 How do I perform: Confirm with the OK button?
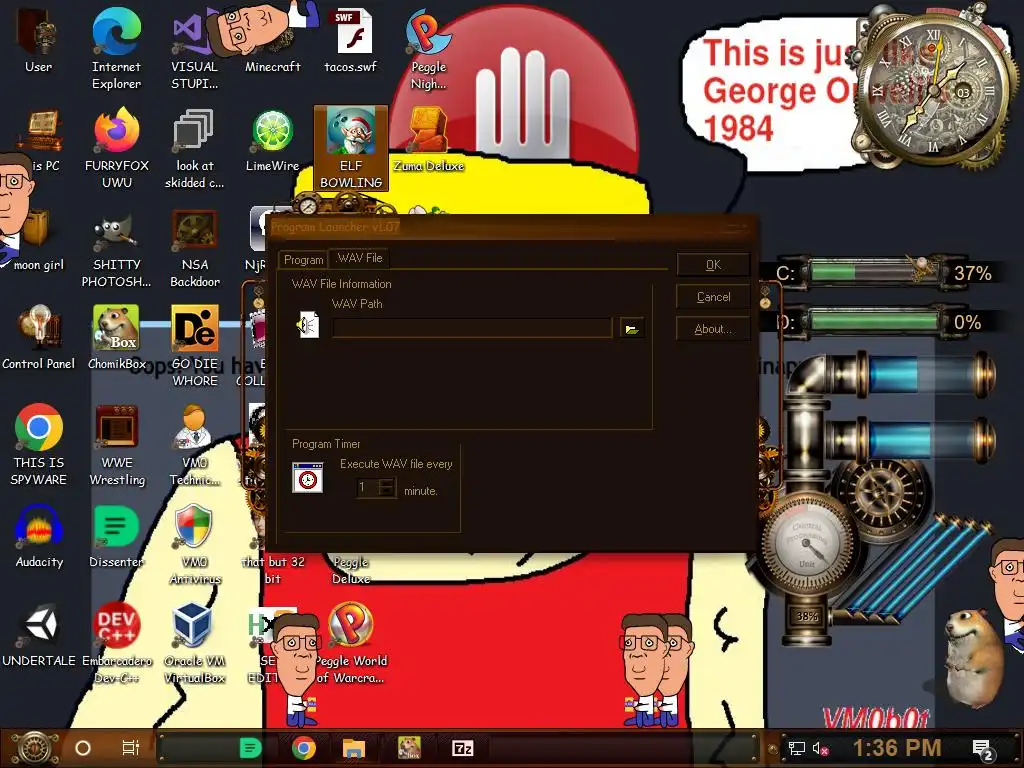coord(713,264)
